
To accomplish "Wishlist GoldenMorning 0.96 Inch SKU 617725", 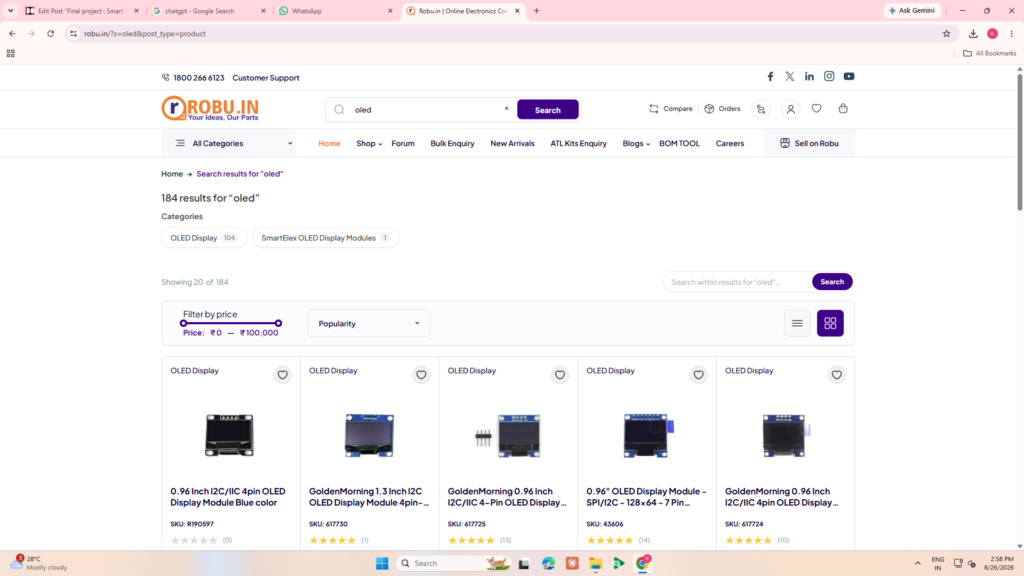I will click(x=560, y=375).
